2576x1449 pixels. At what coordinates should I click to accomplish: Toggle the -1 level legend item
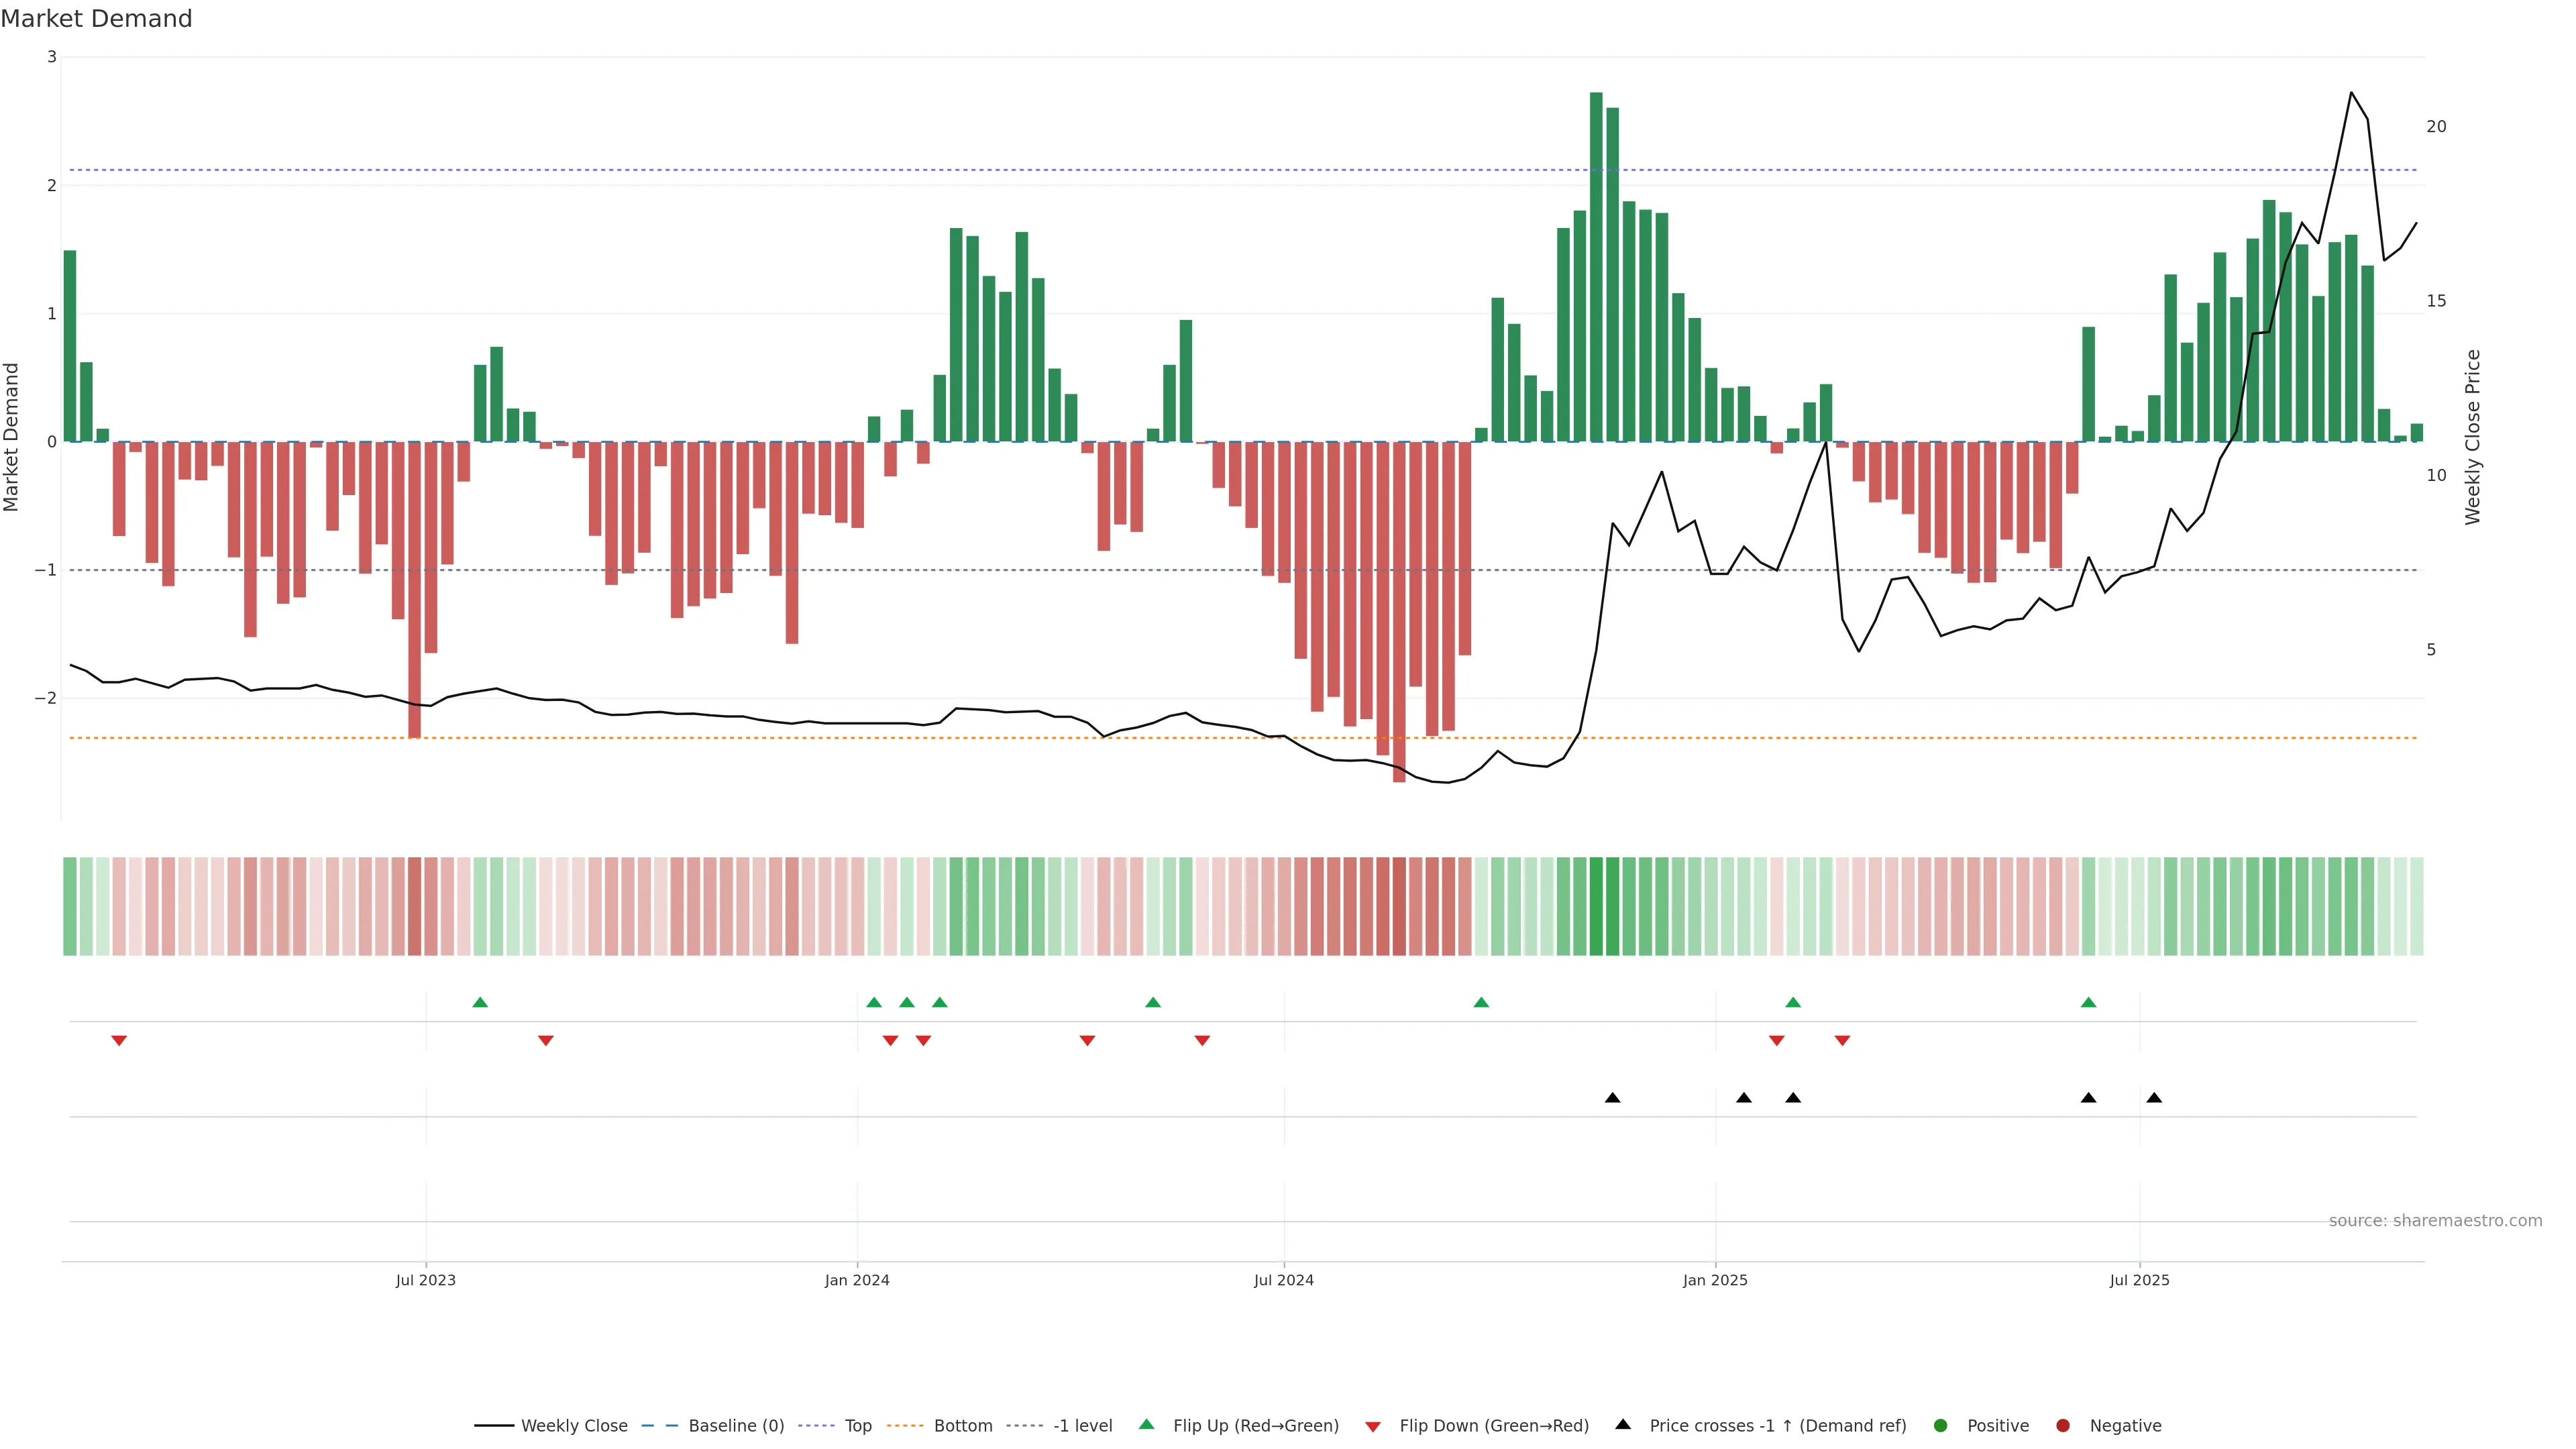[x=1082, y=1426]
